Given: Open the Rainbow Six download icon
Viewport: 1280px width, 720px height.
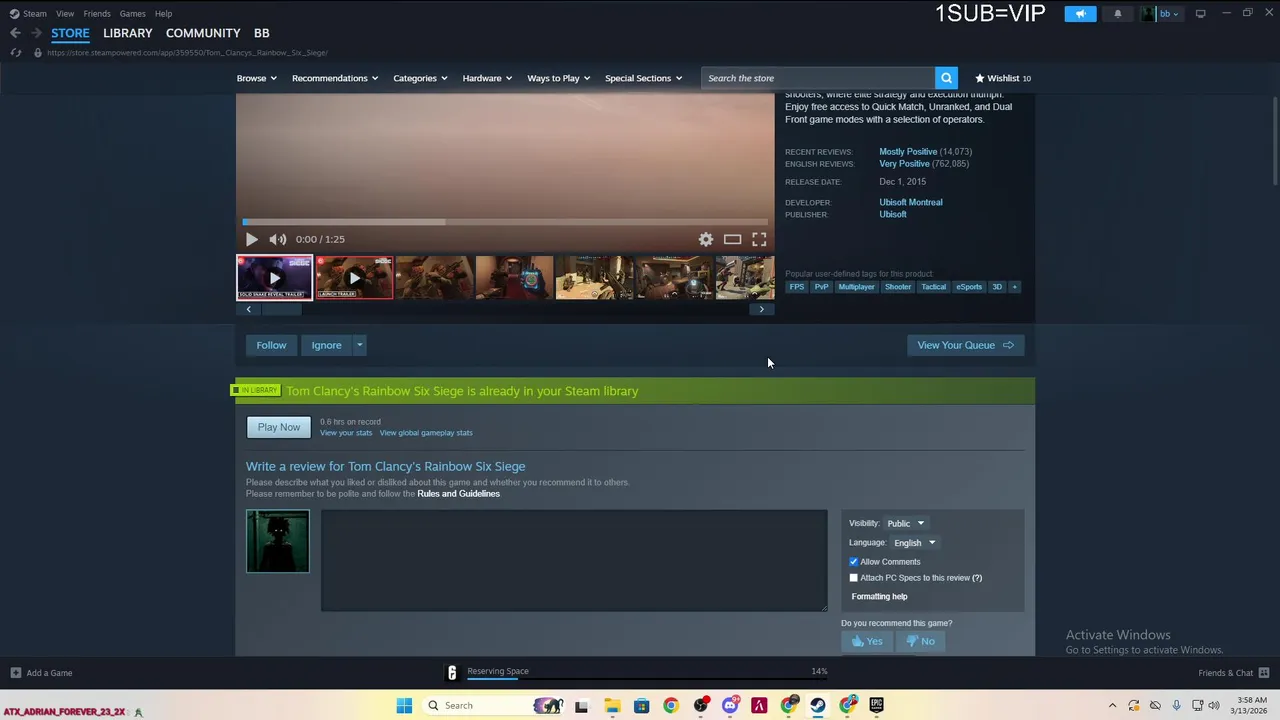Looking at the screenshot, I should (452, 673).
